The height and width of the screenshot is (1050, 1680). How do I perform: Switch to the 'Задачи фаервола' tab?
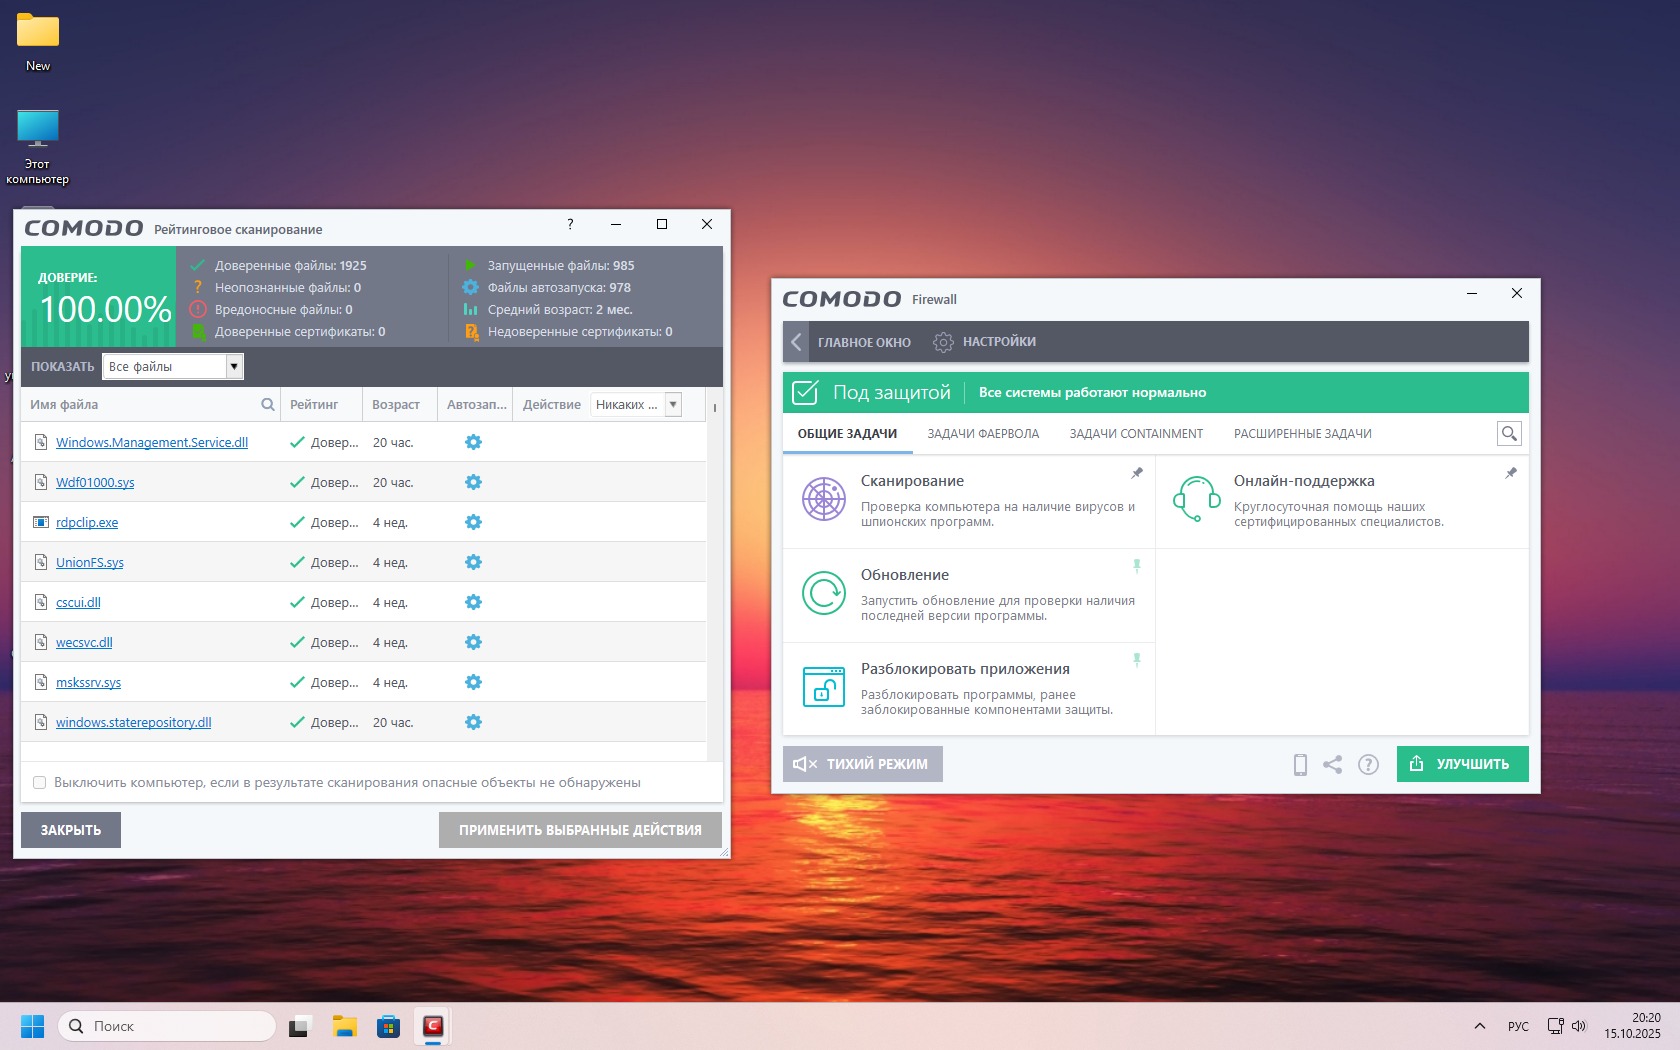click(982, 434)
